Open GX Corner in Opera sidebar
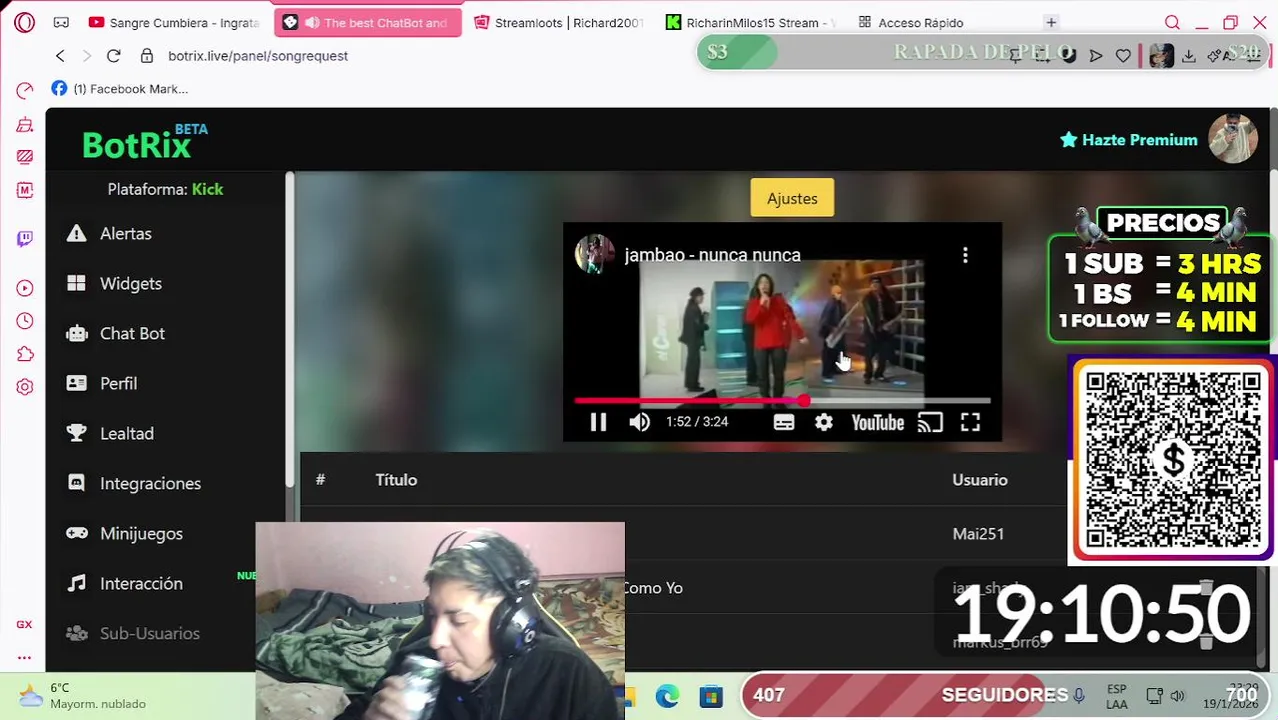1278x720 pixels. click(x=24, y=624)
